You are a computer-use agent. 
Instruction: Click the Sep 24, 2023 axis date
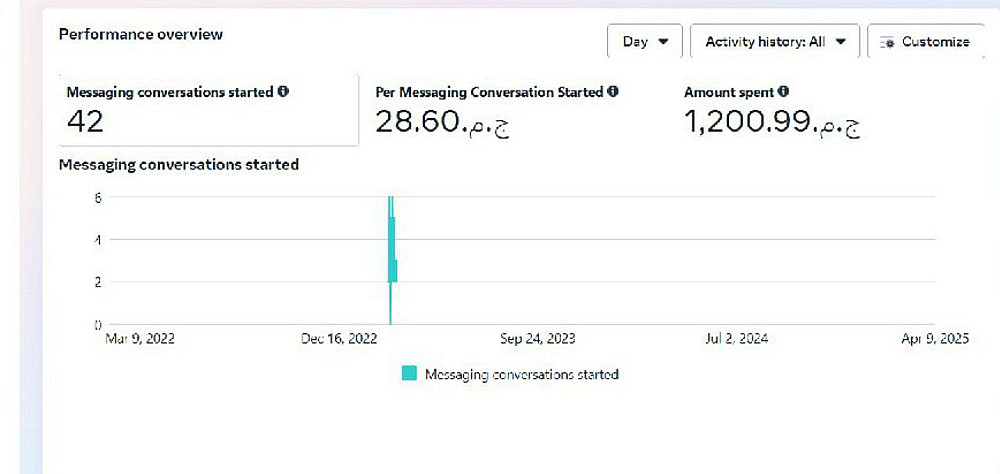point(538,339)
